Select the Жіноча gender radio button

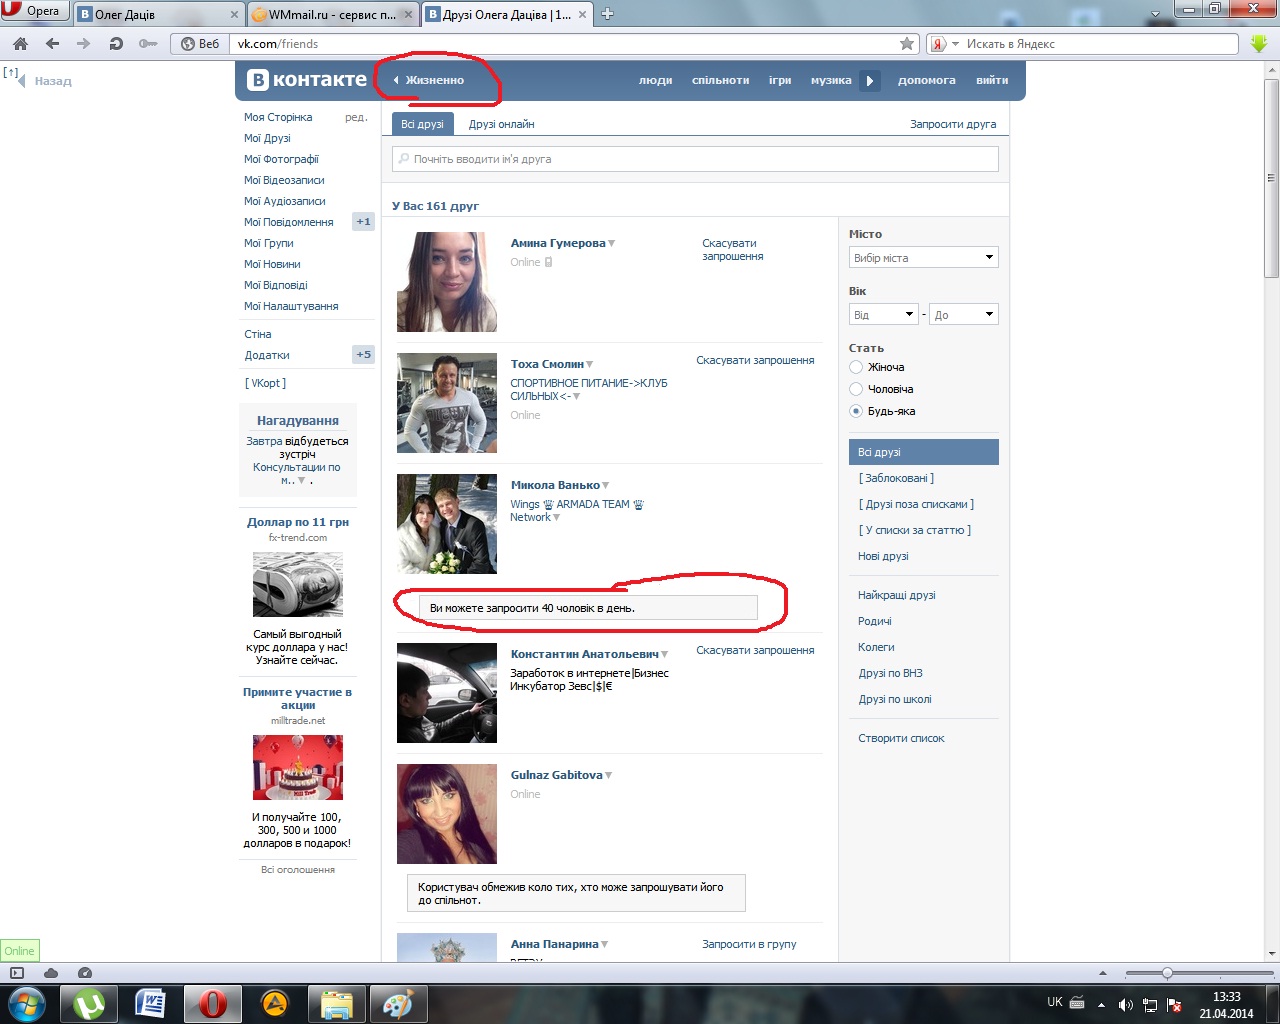coord(856,367)
